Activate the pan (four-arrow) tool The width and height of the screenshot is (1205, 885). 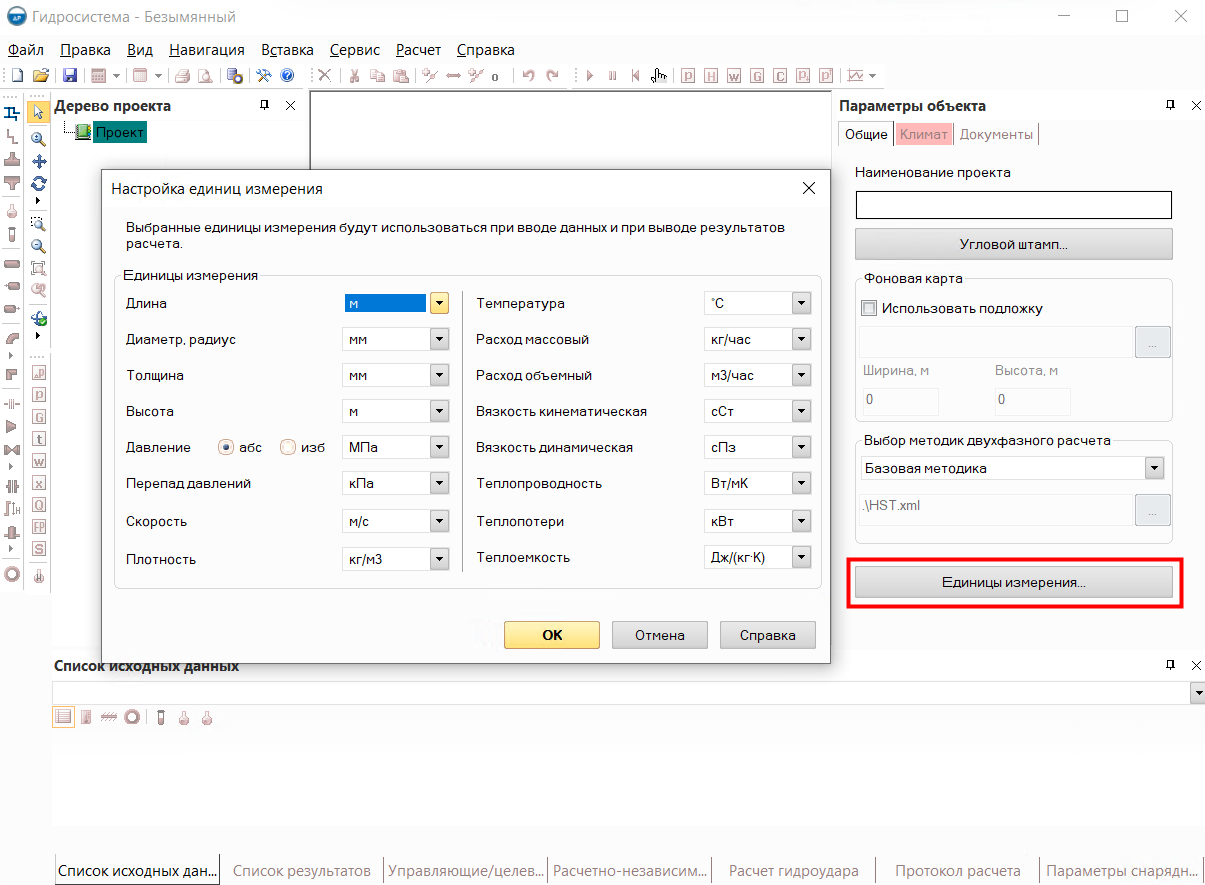click(x=39, y=161)
